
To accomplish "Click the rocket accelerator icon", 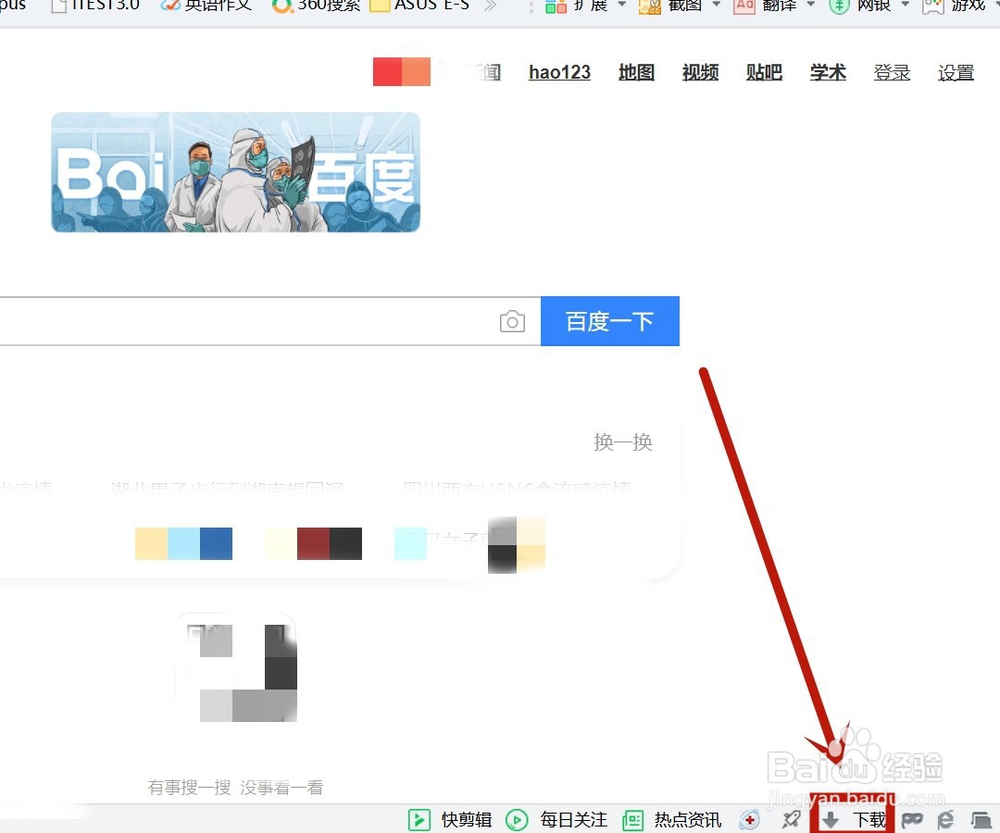I will click(x=791, y=819).
